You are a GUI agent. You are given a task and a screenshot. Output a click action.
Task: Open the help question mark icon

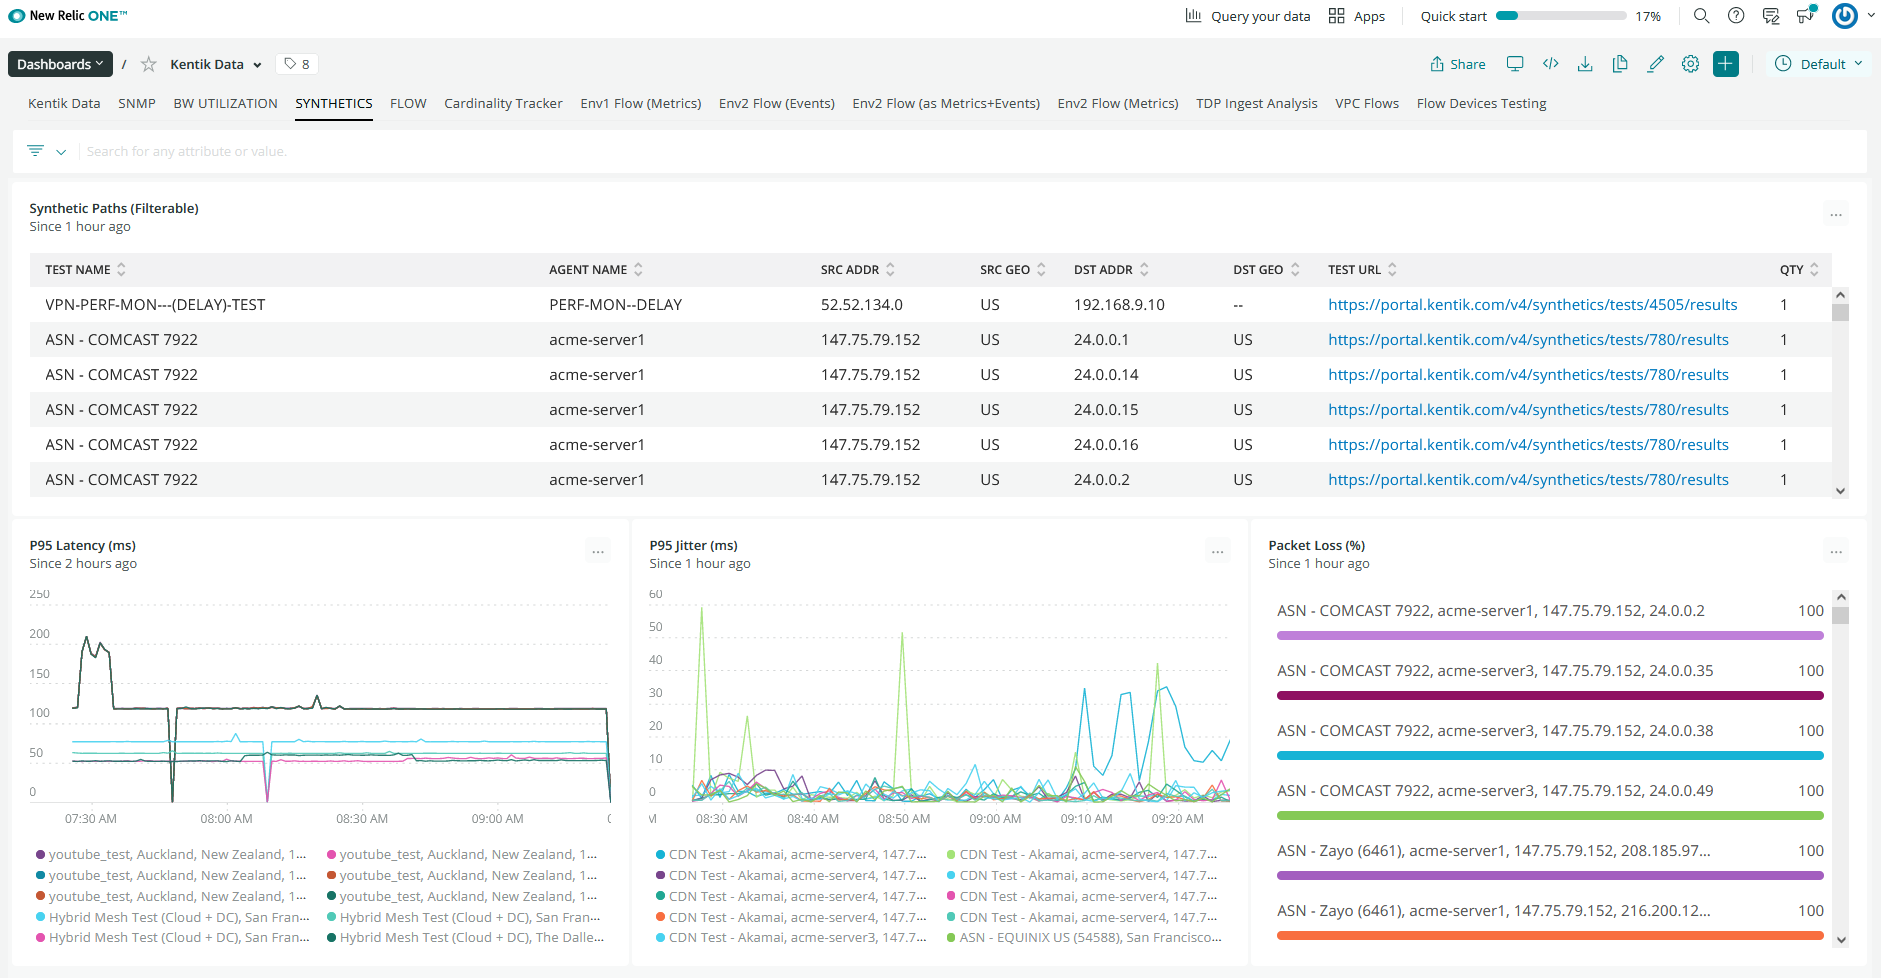click(1736, 16)
